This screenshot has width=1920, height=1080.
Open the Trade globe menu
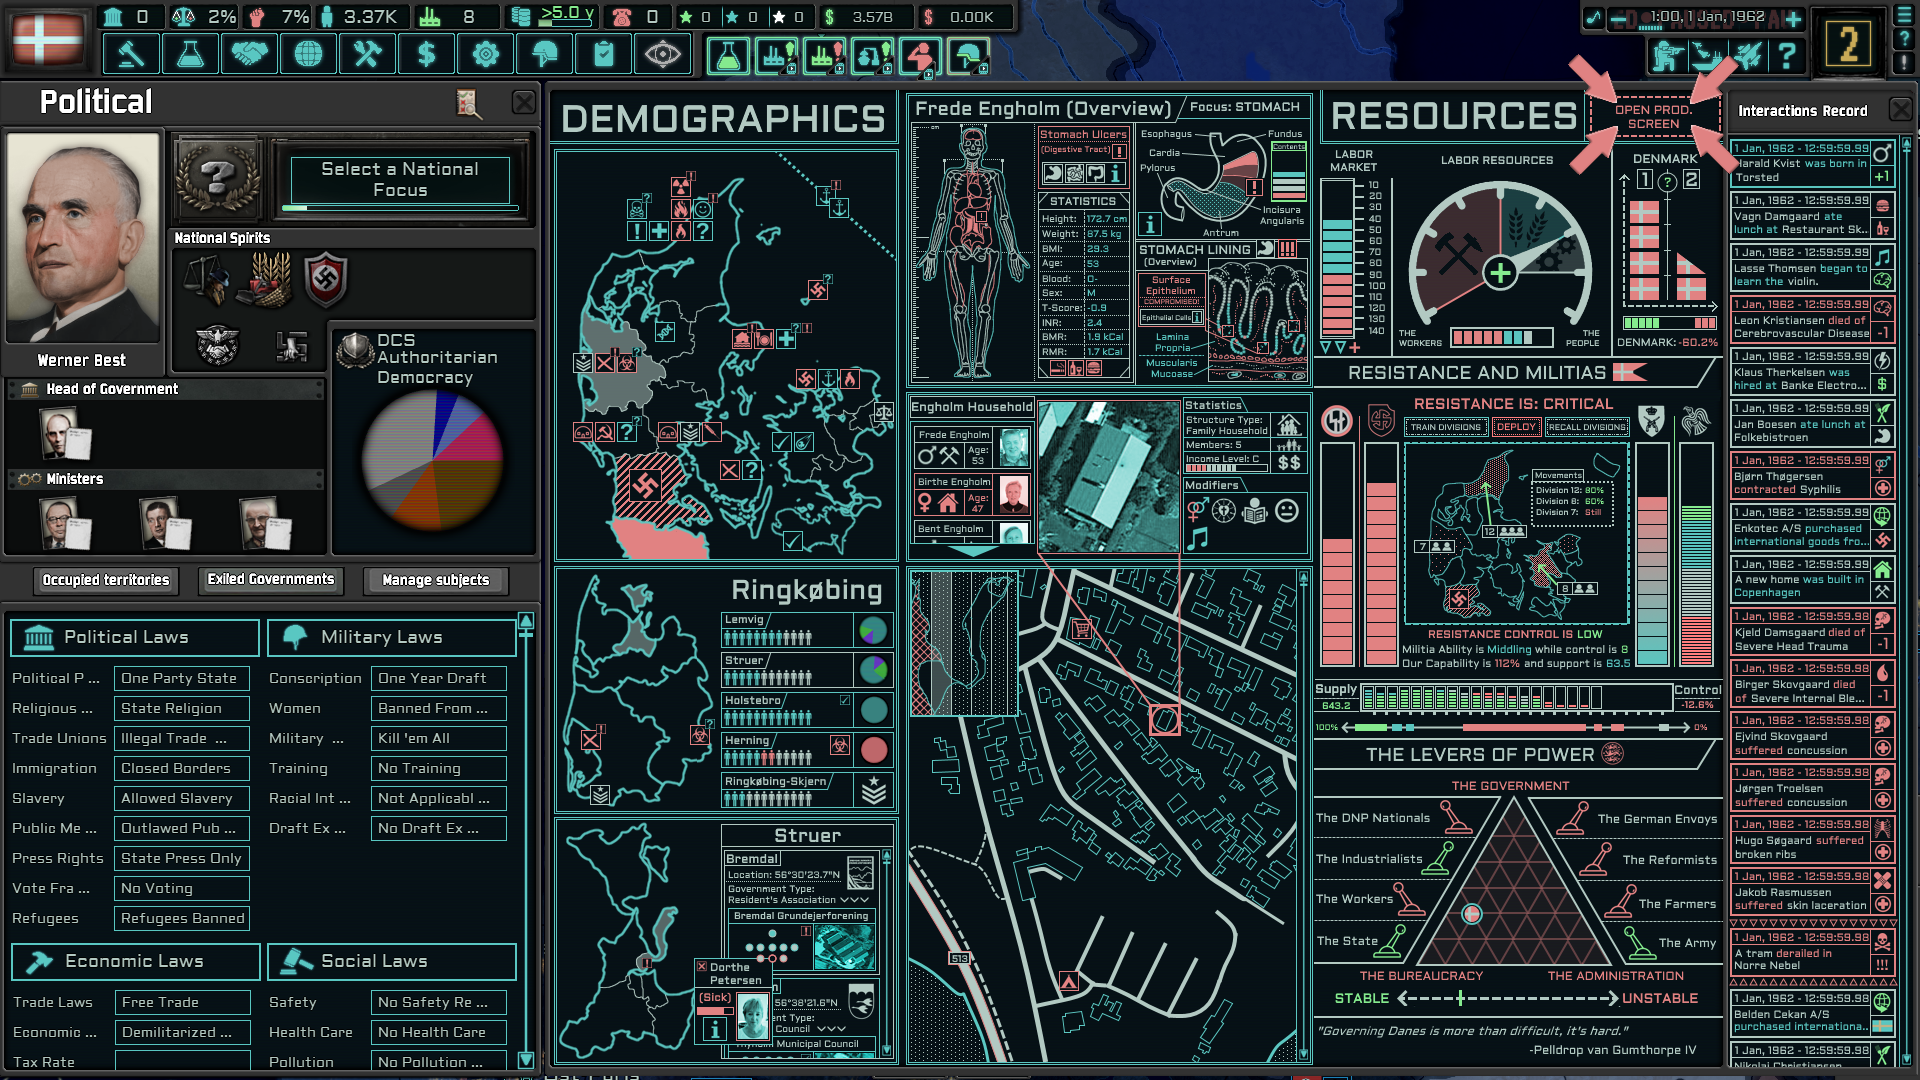[308, 54]
